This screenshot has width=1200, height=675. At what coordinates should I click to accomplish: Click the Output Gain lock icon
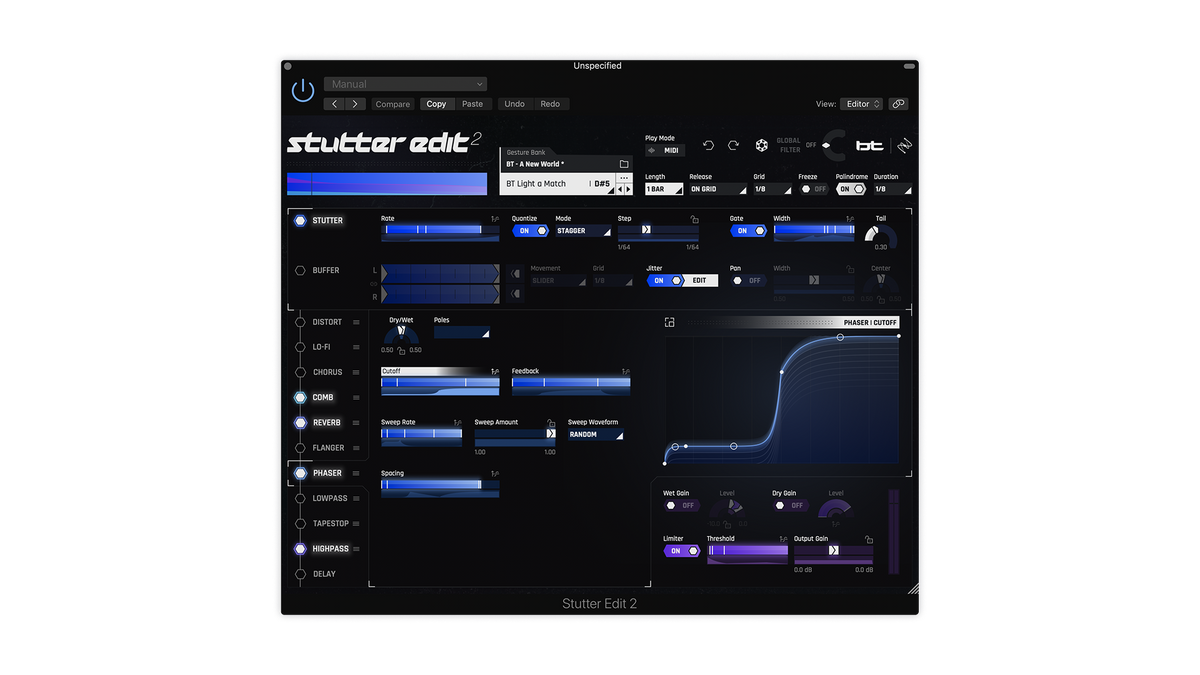[x=868, y=539]
